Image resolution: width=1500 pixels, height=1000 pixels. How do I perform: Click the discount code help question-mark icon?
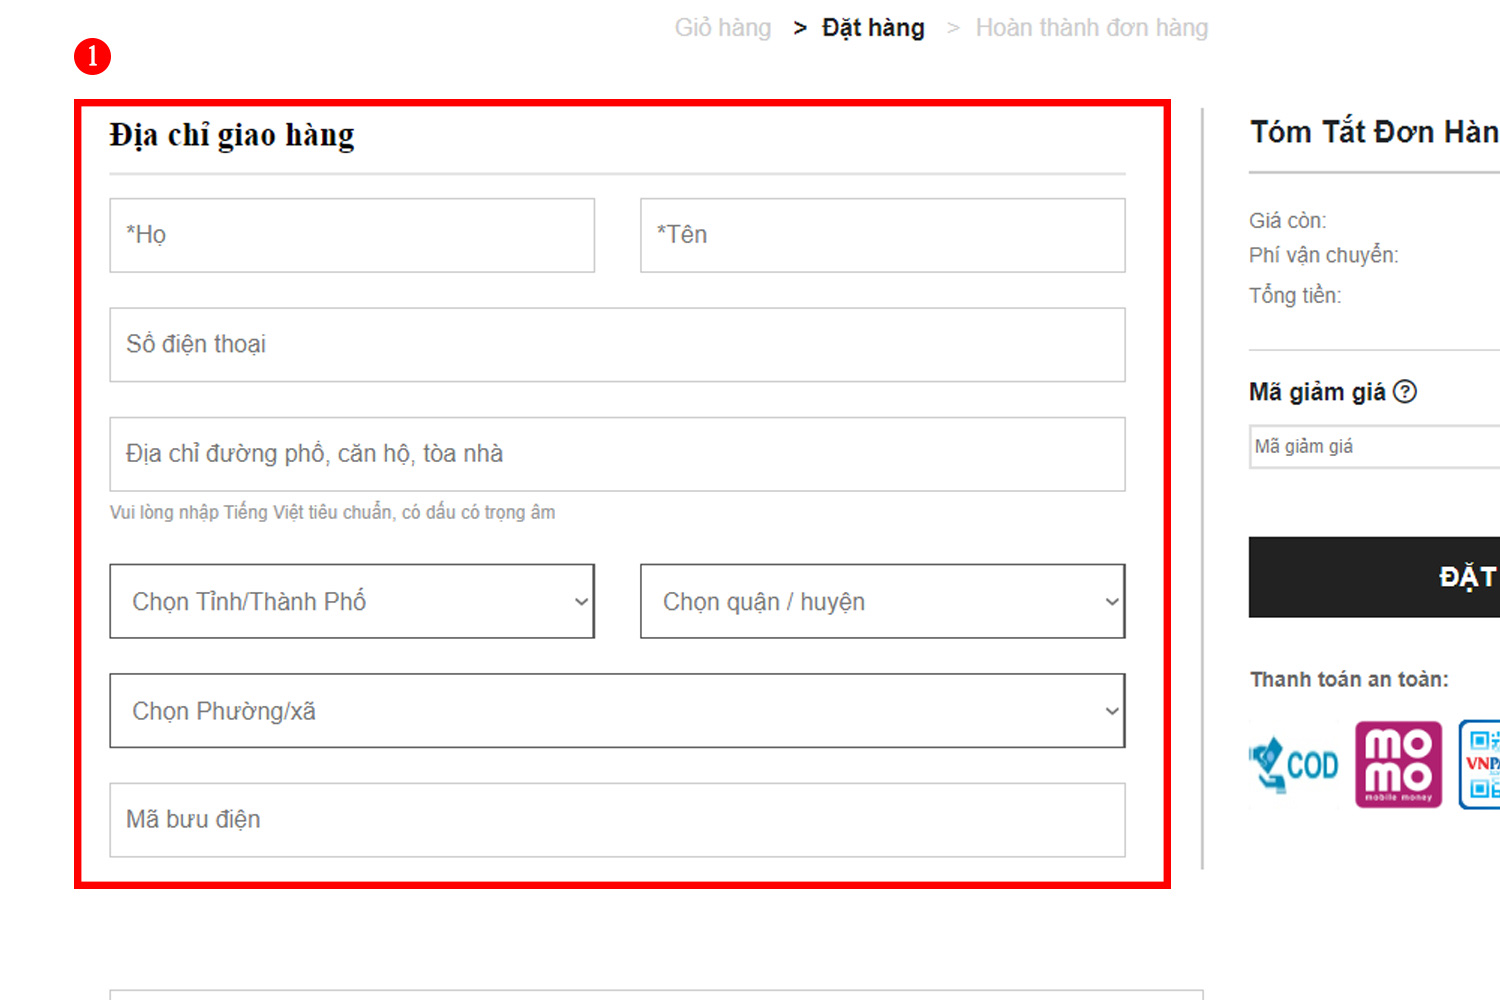point(1405,392)
